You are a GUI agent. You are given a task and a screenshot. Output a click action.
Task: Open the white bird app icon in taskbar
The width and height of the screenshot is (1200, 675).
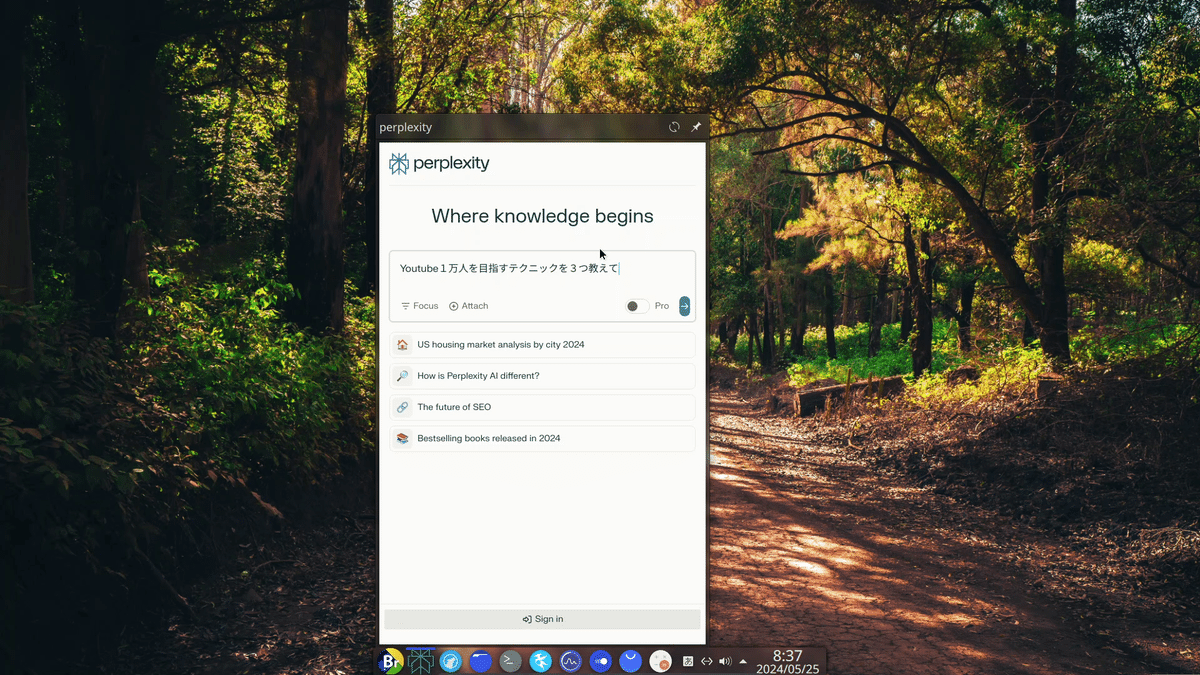coord(540,661)
